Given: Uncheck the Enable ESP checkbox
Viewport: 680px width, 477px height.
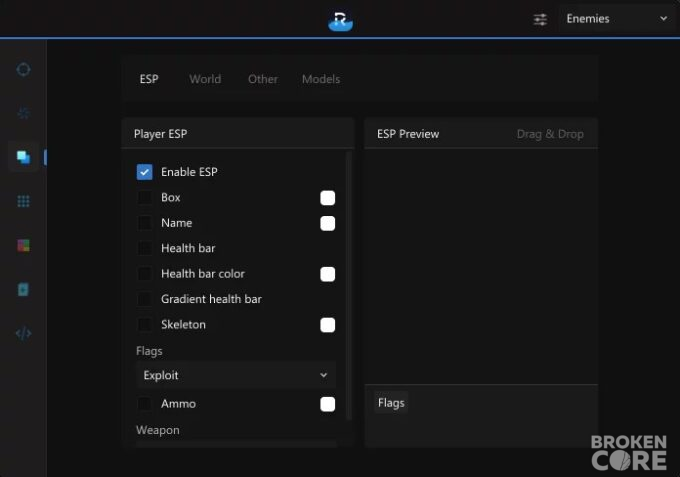Looking at the screenshot, I should tap(144, 172).
